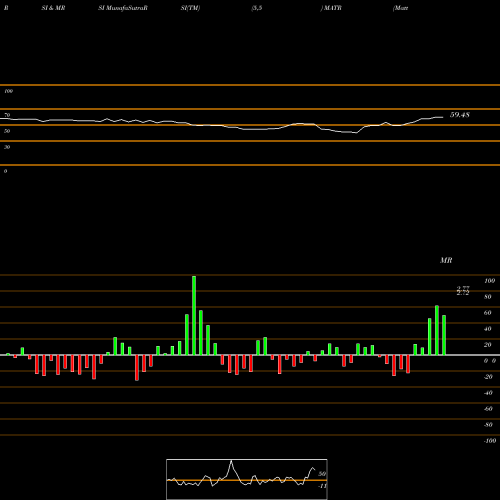Click the 70 level label on RSI axis
This screenshot has height=500, width=500.
tap(7, 115)
